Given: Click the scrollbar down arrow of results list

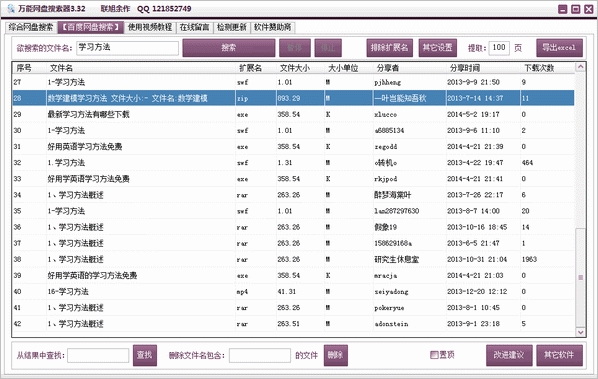Looking at the screenshot, I should (580, 332).
